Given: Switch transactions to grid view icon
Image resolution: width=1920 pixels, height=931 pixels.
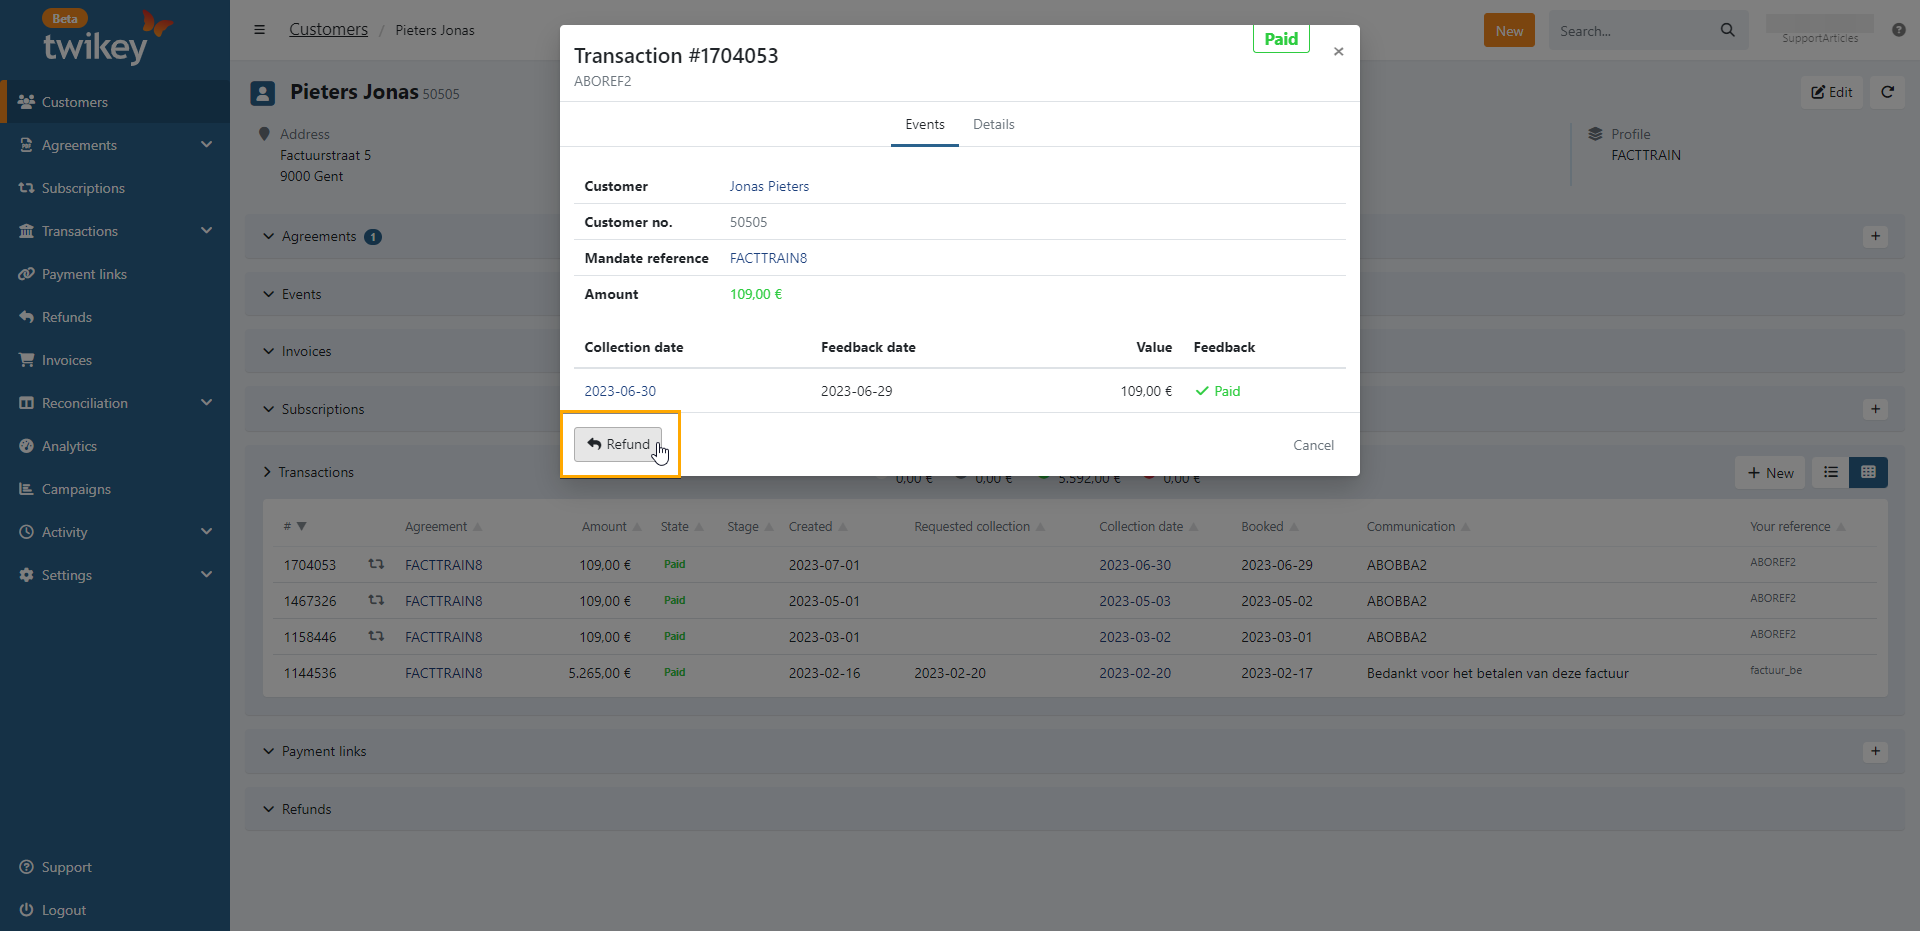Looking at the screenshot, I should (x=1868, y=473).
